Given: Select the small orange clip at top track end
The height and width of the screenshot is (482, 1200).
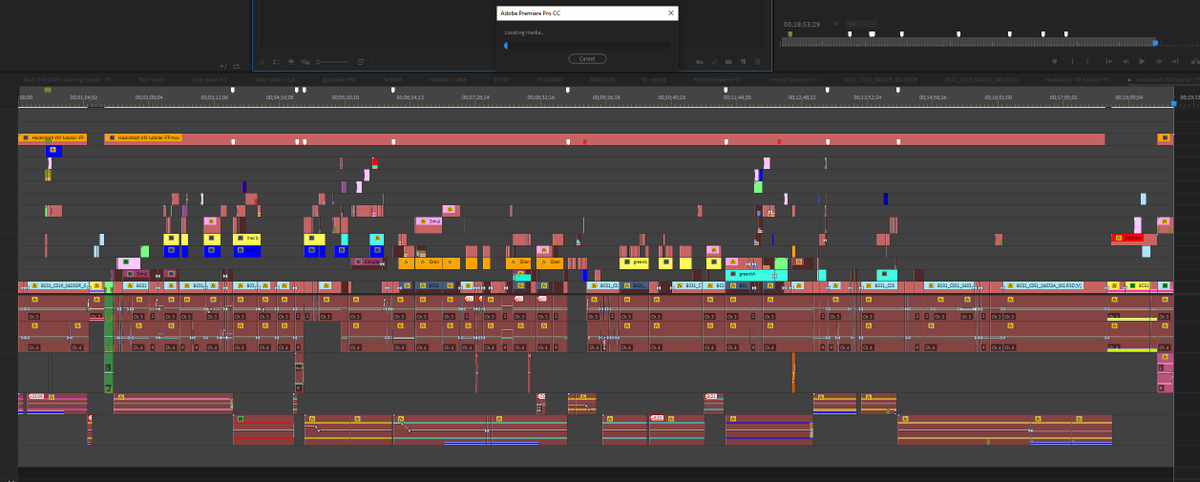Looking at the screenshot, I should tap(1164, 138).
